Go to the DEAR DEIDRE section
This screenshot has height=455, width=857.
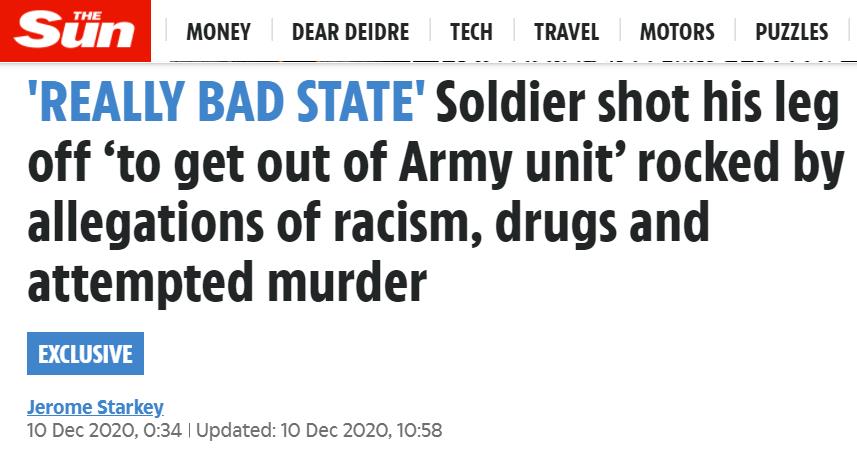coord(350,32)
